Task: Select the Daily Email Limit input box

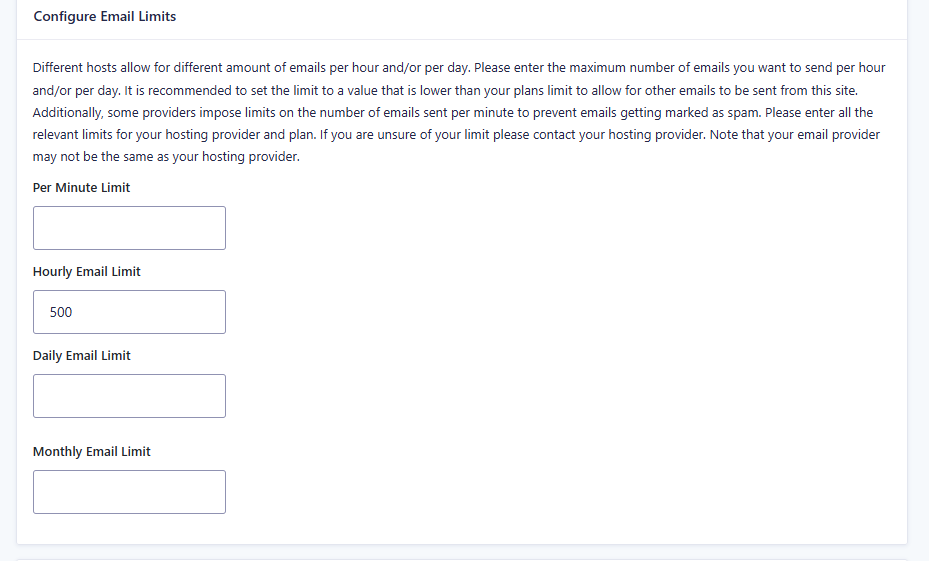Action: click(x=129, y=396)
